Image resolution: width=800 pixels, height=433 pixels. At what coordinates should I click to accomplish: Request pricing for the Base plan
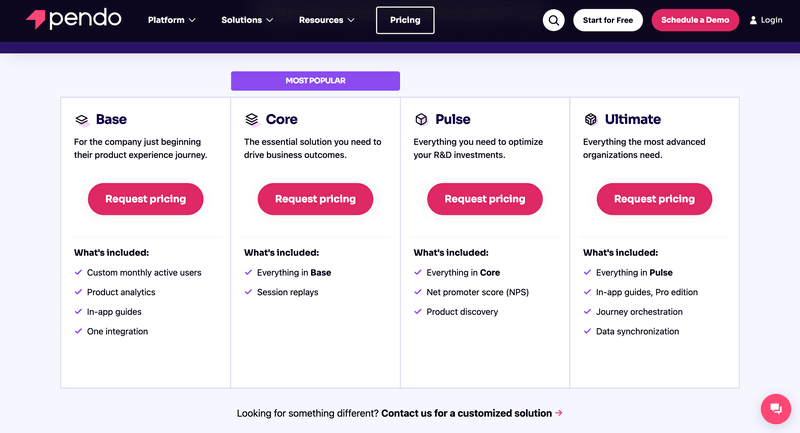click(x=146, y=199)
